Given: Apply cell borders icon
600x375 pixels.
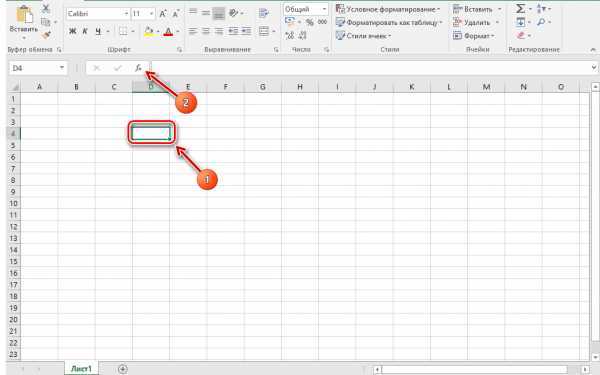Looking at the screenshot, I should point(123,31).
